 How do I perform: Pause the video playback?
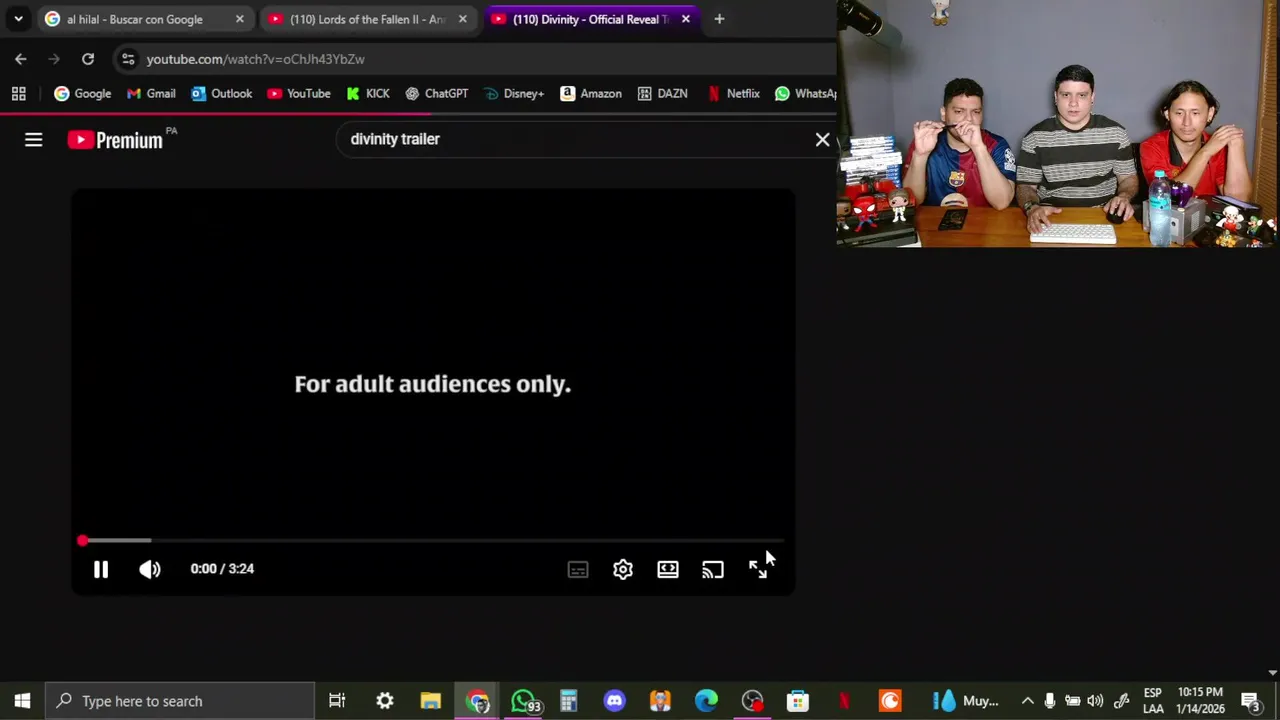[101, 569]
